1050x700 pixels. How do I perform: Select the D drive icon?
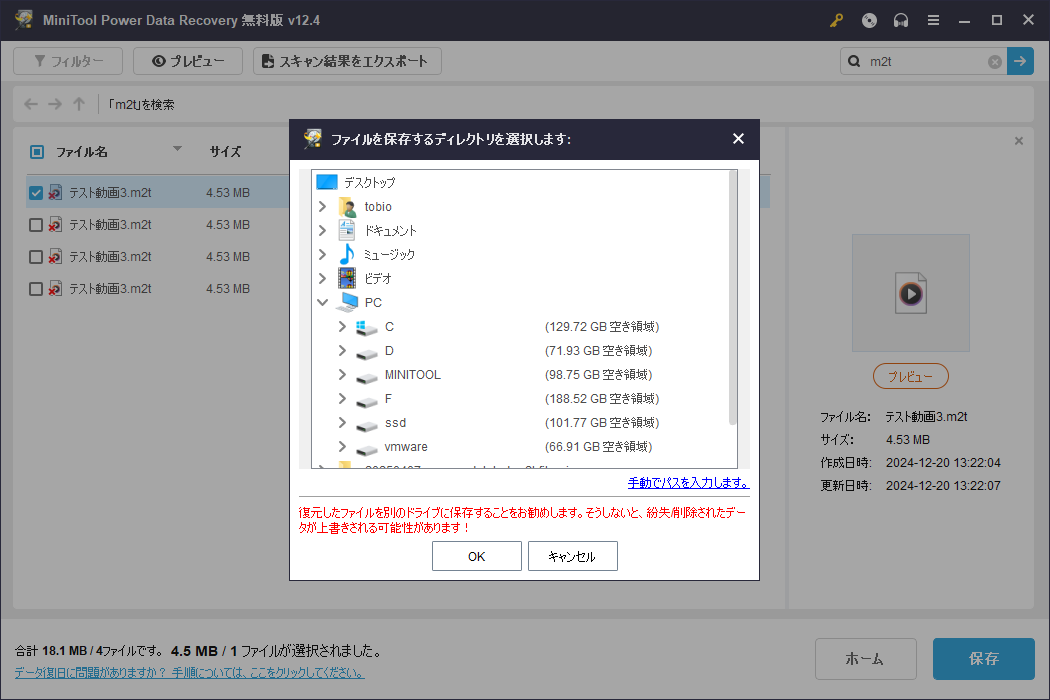pyautogui.click(x=367, y=352)
